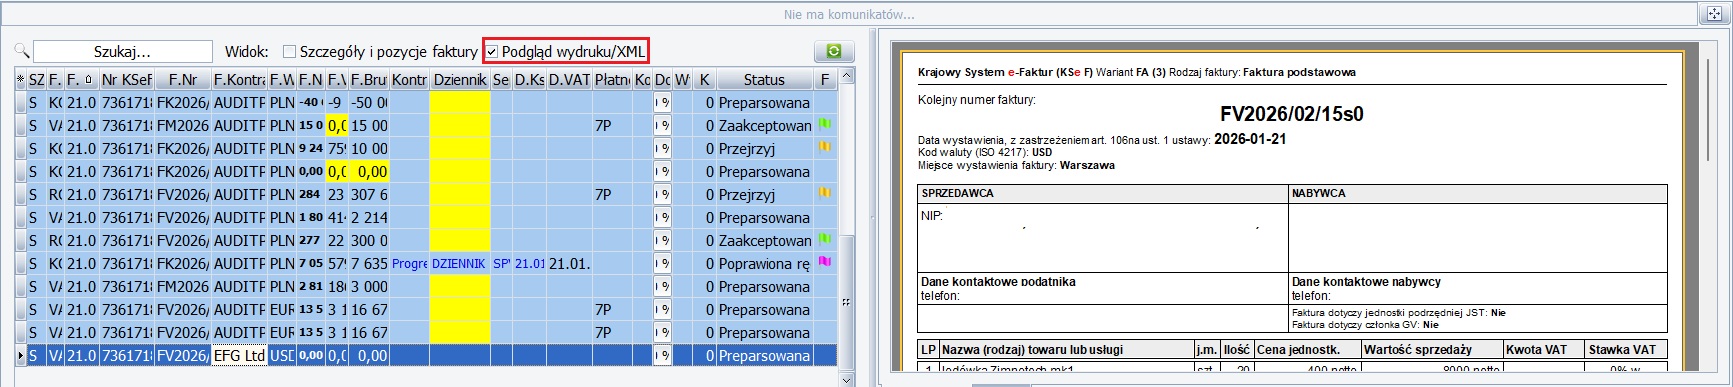Click invoice number FV2026/02/15s0 in preview
1733x387 pixels.
[1291, 114]
